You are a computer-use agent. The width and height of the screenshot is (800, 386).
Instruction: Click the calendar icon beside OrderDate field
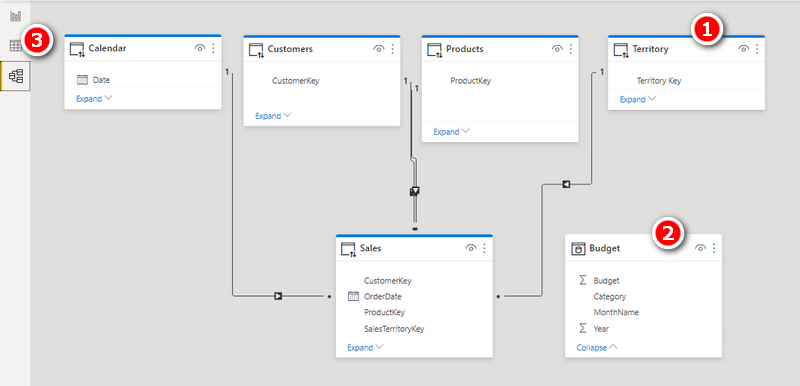pos(353,296)
